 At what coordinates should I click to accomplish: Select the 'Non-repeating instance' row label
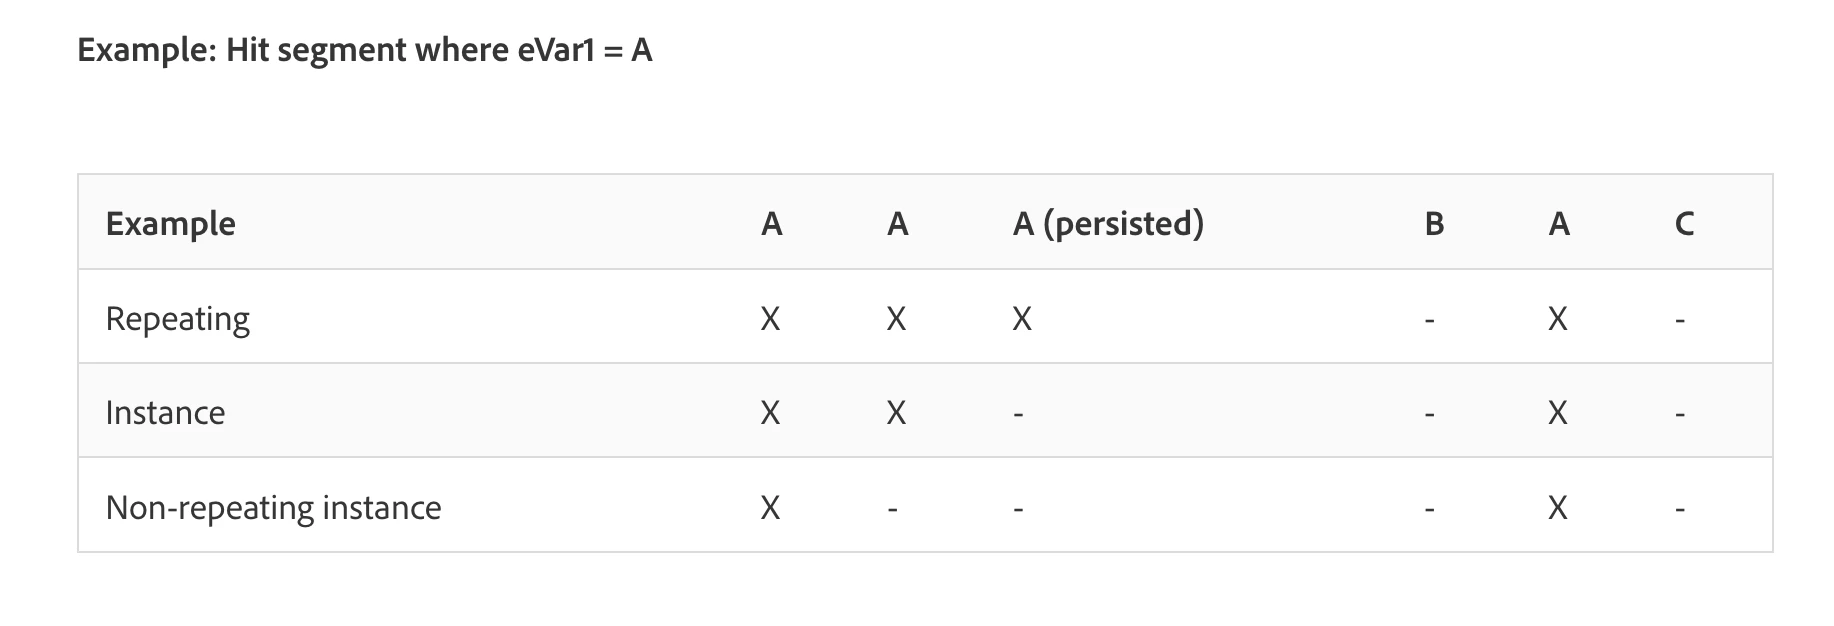click(274, 507)
